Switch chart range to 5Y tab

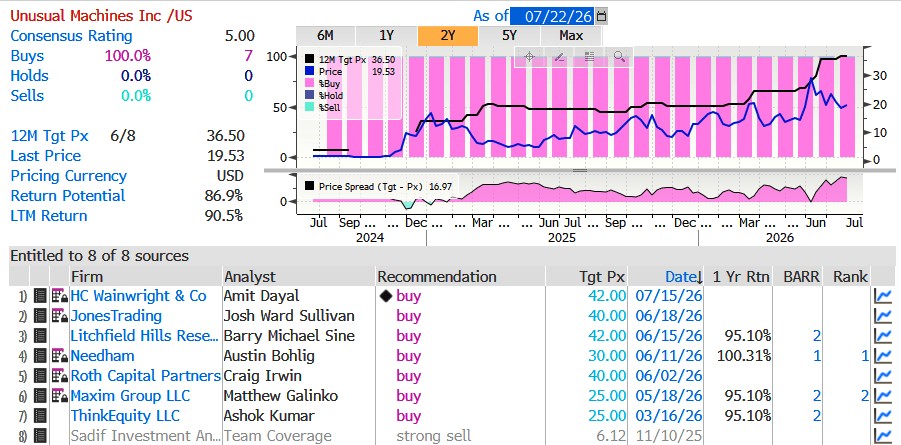tap(509, 36)
